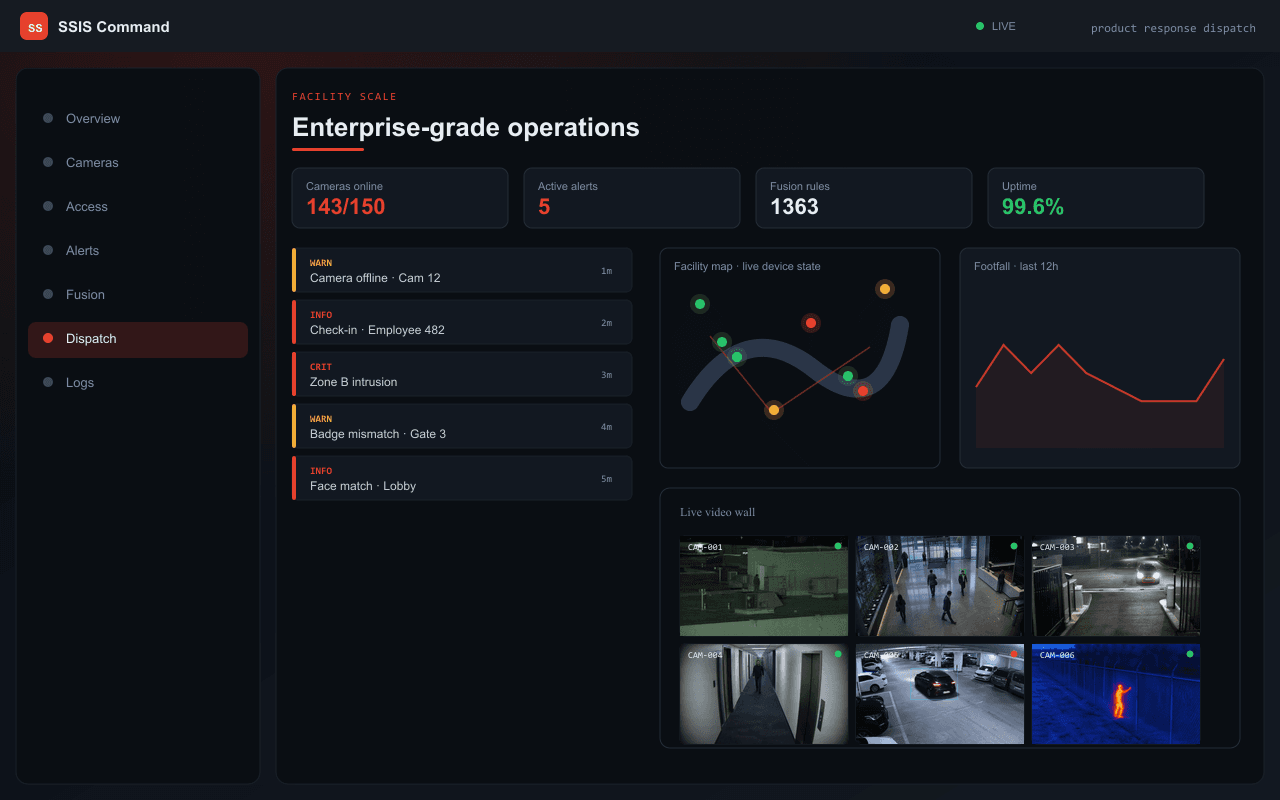Click the red SS logo icon
The width and height of the screenshot is (1280, 800).
(x=34, y=26)
